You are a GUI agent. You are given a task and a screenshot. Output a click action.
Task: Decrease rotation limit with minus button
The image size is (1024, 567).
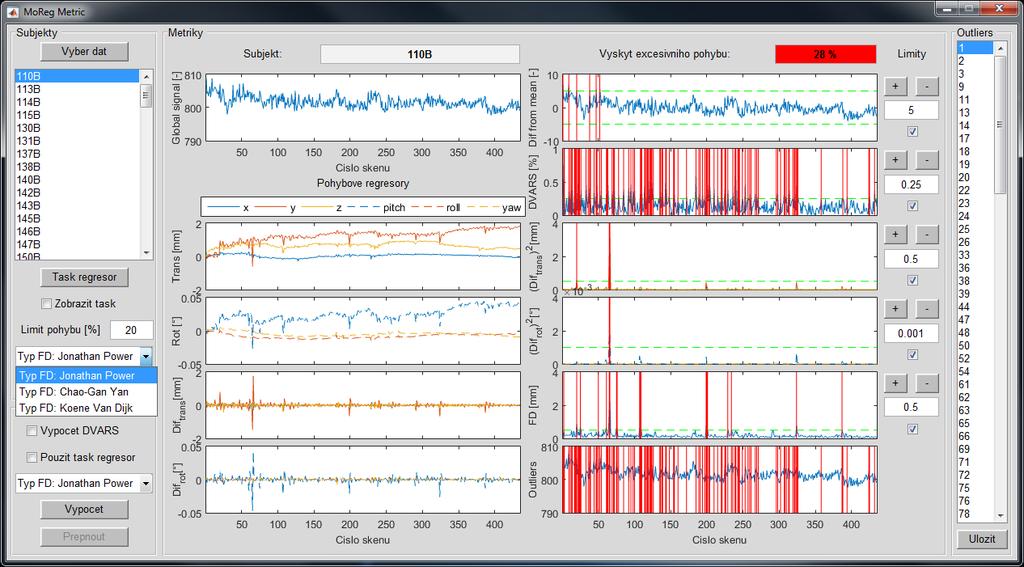(x=927, y=309)
